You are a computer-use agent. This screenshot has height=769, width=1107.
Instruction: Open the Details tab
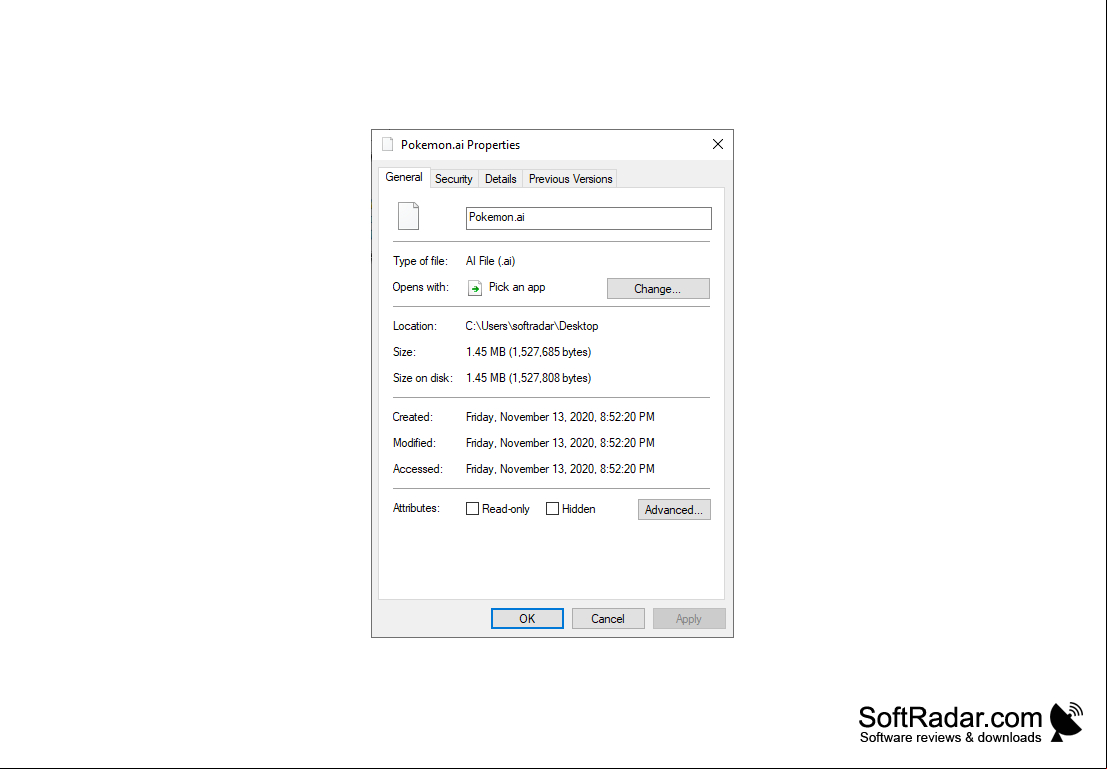pos(501,179)
